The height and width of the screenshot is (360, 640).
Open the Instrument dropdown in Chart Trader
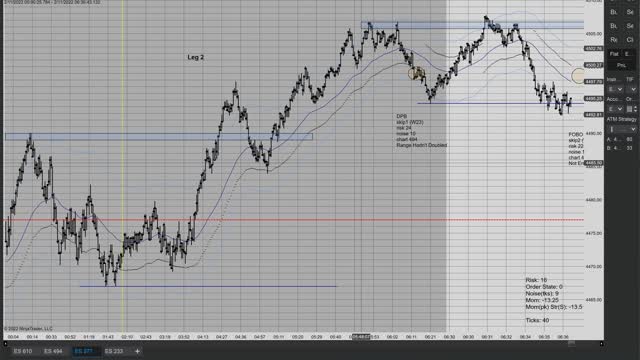click(x=615, y=89)
